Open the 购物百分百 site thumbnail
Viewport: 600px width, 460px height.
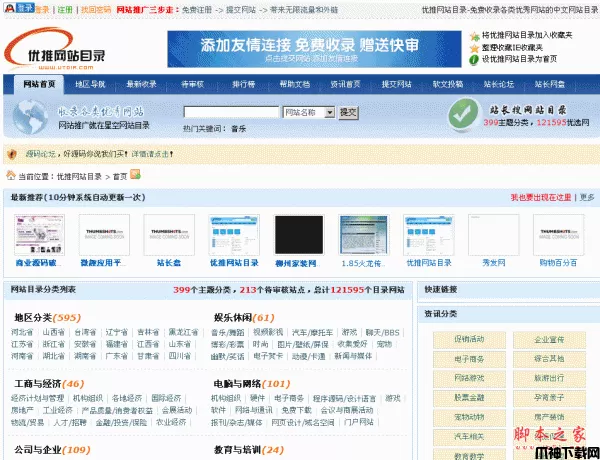[558, 235]
